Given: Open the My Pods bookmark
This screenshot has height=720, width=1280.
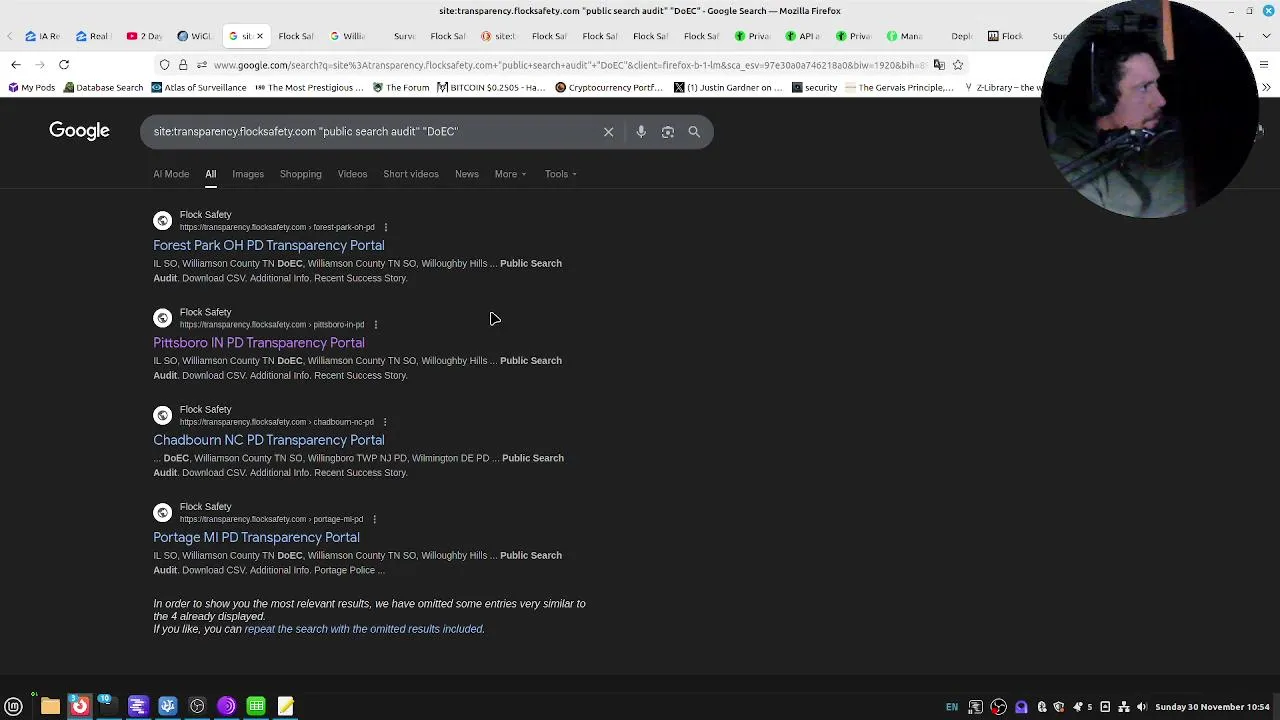Looking at the screenshot, I should pyautogui.click(x=31, y=88).
